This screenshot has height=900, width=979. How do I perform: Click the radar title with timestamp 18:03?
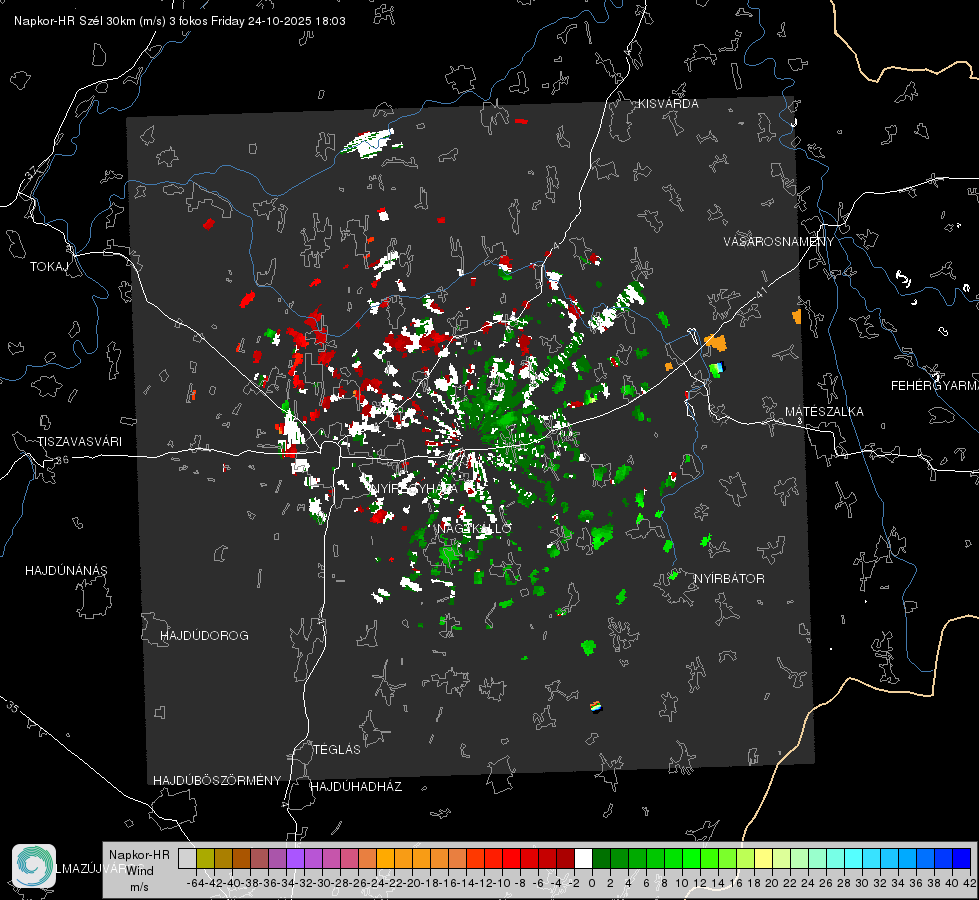click(x=180, y=21)
